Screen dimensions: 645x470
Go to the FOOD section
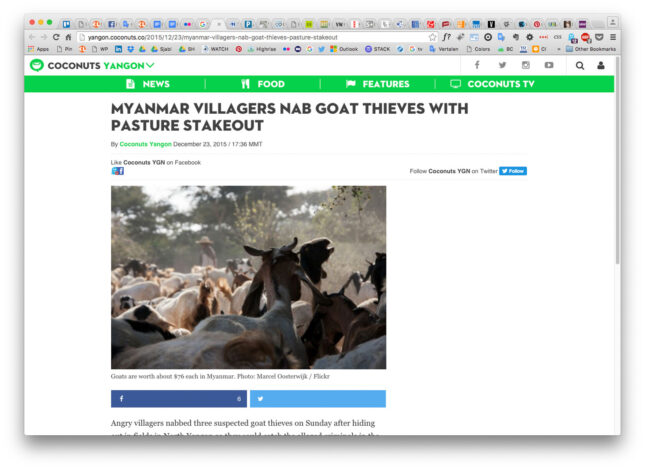(x=262, y=84)
